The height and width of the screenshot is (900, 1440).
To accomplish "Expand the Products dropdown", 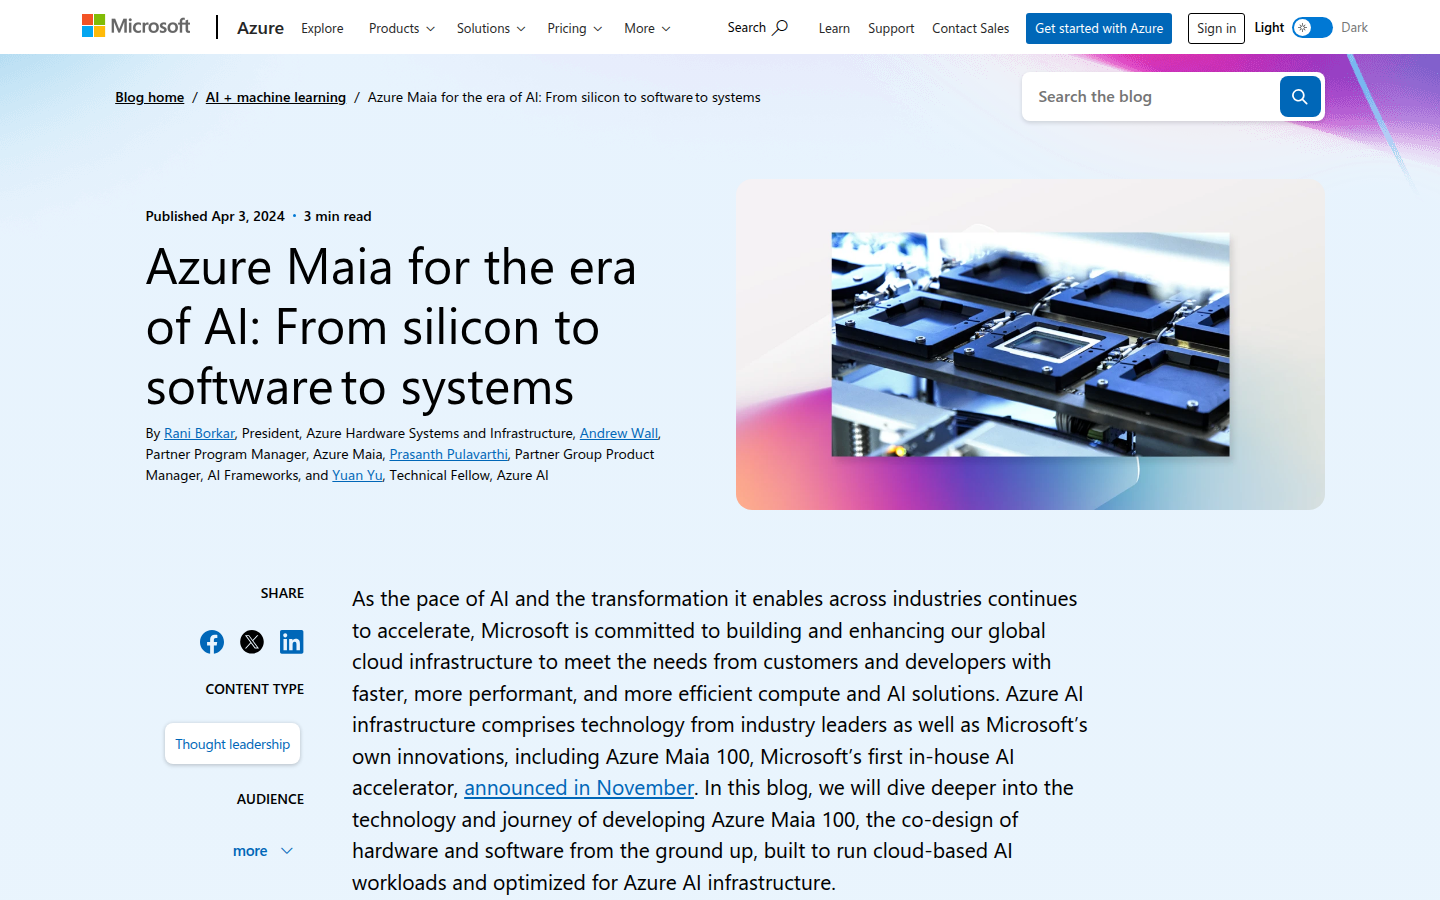I will coord(402,28).
